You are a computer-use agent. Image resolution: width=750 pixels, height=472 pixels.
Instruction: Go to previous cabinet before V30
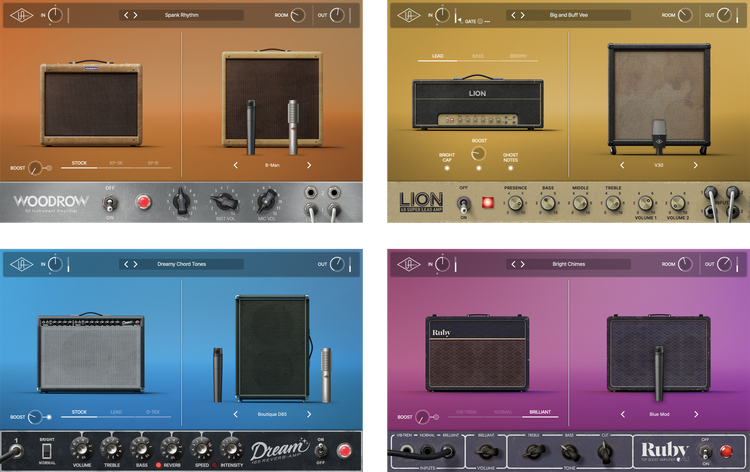point(621,165)
